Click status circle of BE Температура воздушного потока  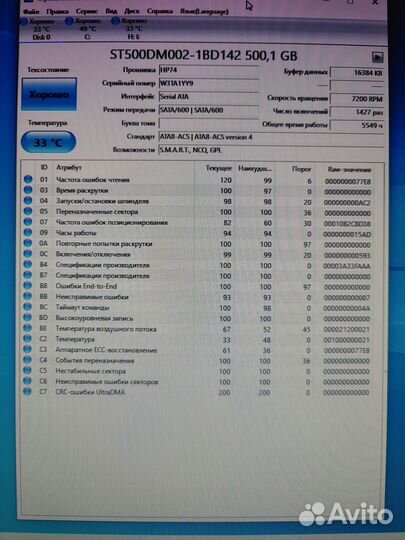[x=28, y=328]
